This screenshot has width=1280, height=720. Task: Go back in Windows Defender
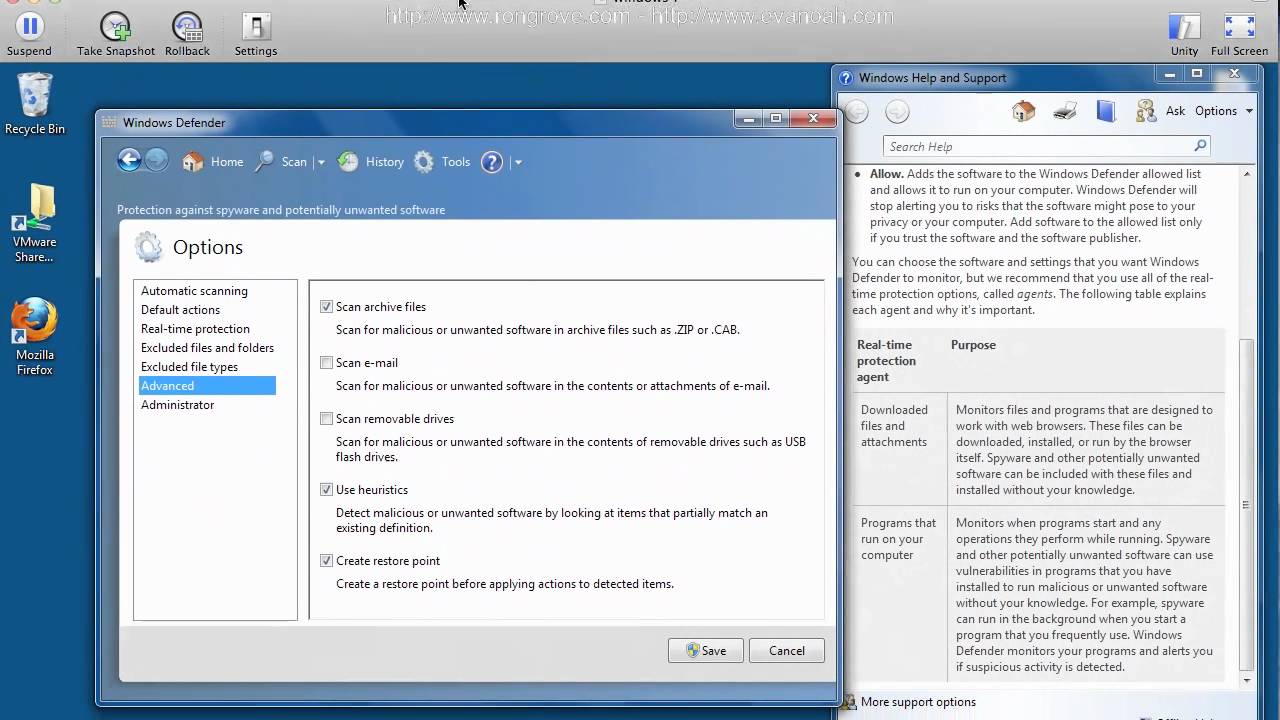[x=129, y=160]
